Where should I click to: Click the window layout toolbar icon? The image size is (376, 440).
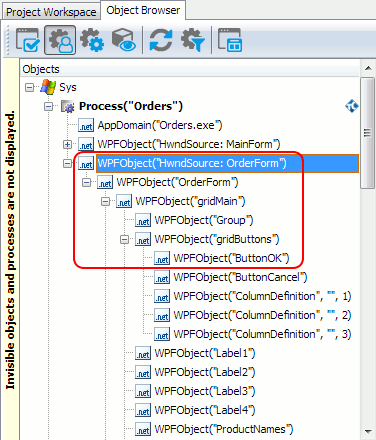pos(230,40)
